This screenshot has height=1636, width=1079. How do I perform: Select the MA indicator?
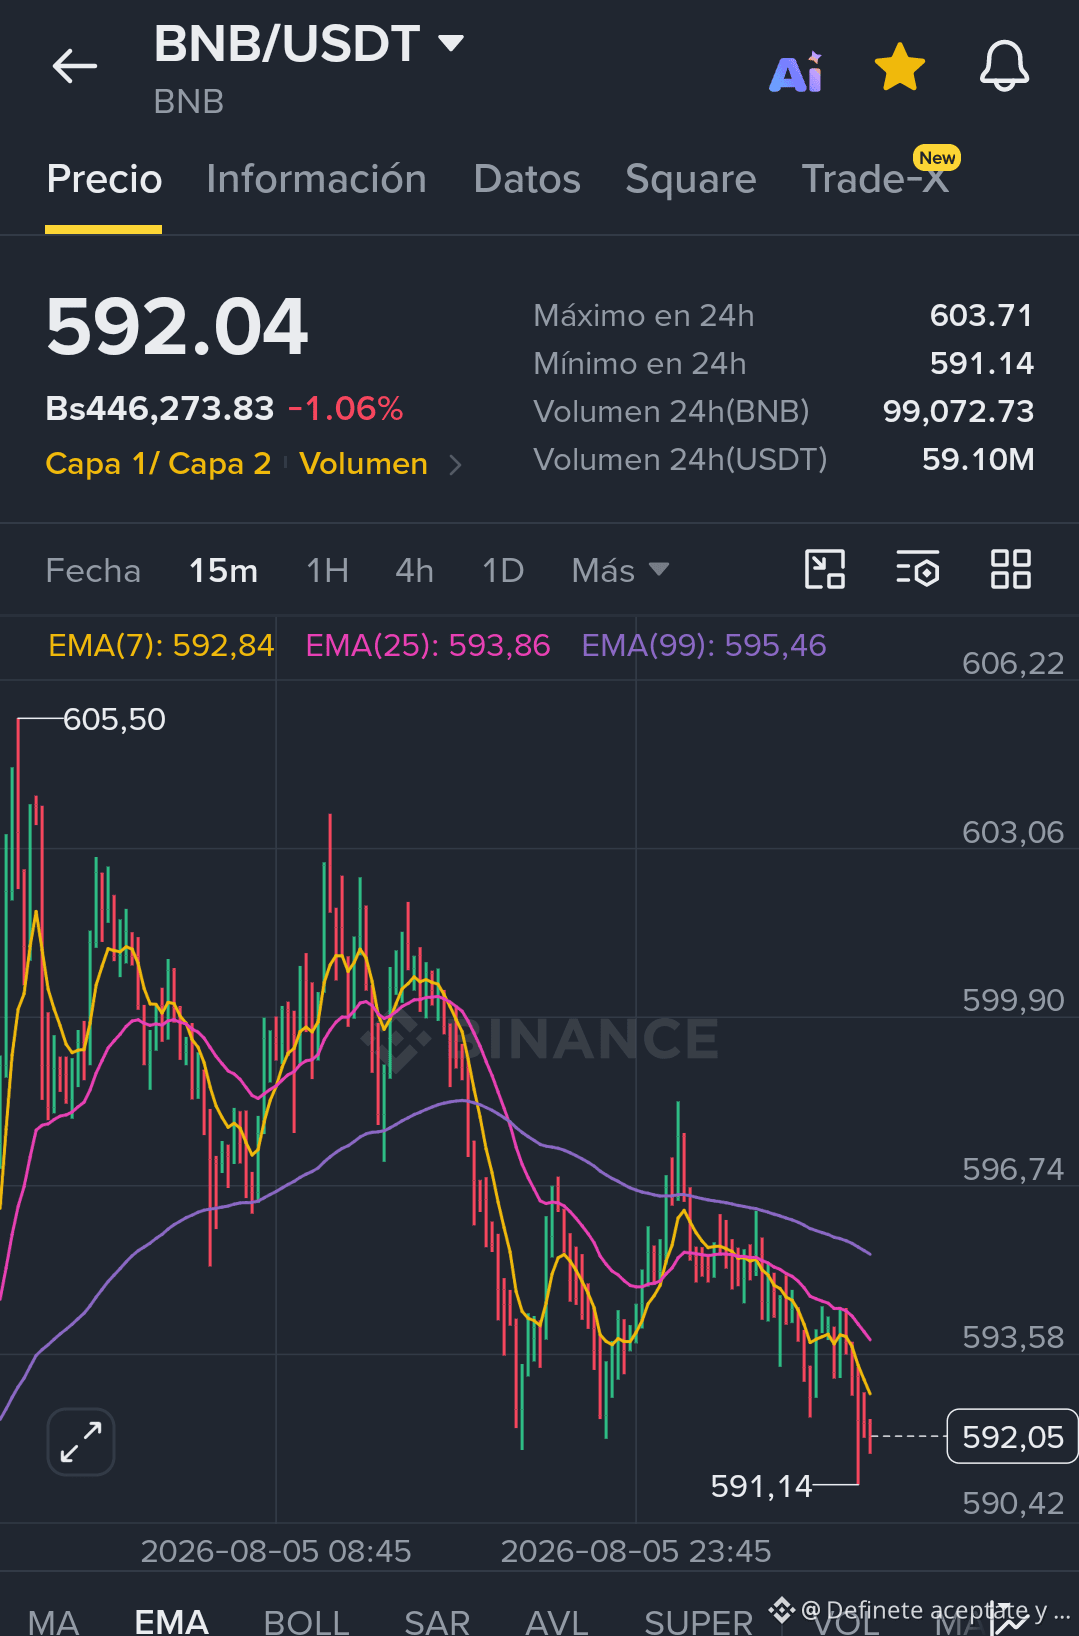coord(53,1620)
